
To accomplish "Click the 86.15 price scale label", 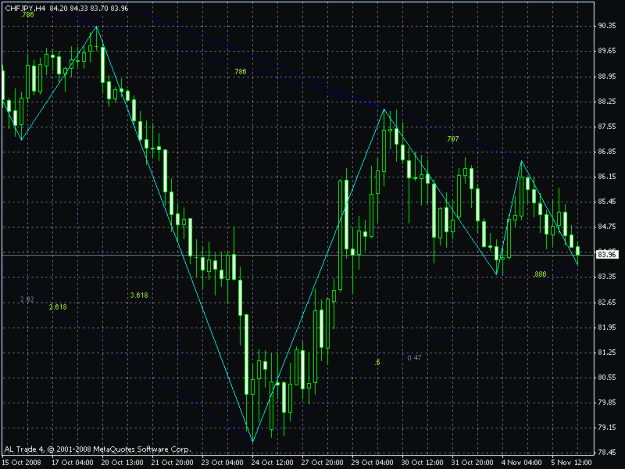I will coord(607,177).
